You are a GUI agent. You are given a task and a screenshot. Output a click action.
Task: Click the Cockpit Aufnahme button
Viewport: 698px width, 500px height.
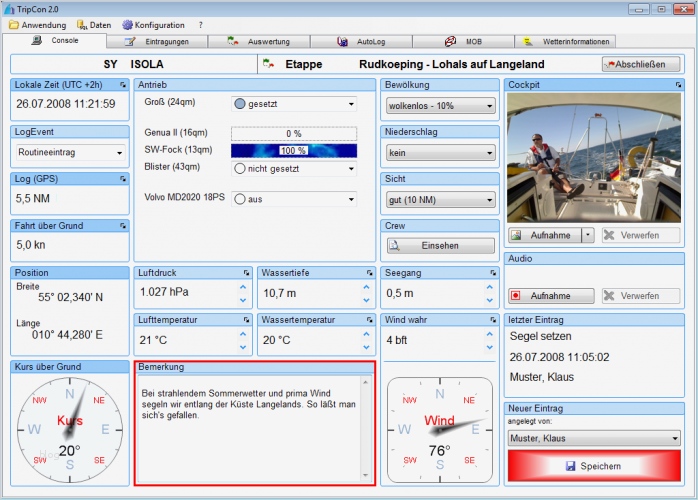click(x=545, y=235)
